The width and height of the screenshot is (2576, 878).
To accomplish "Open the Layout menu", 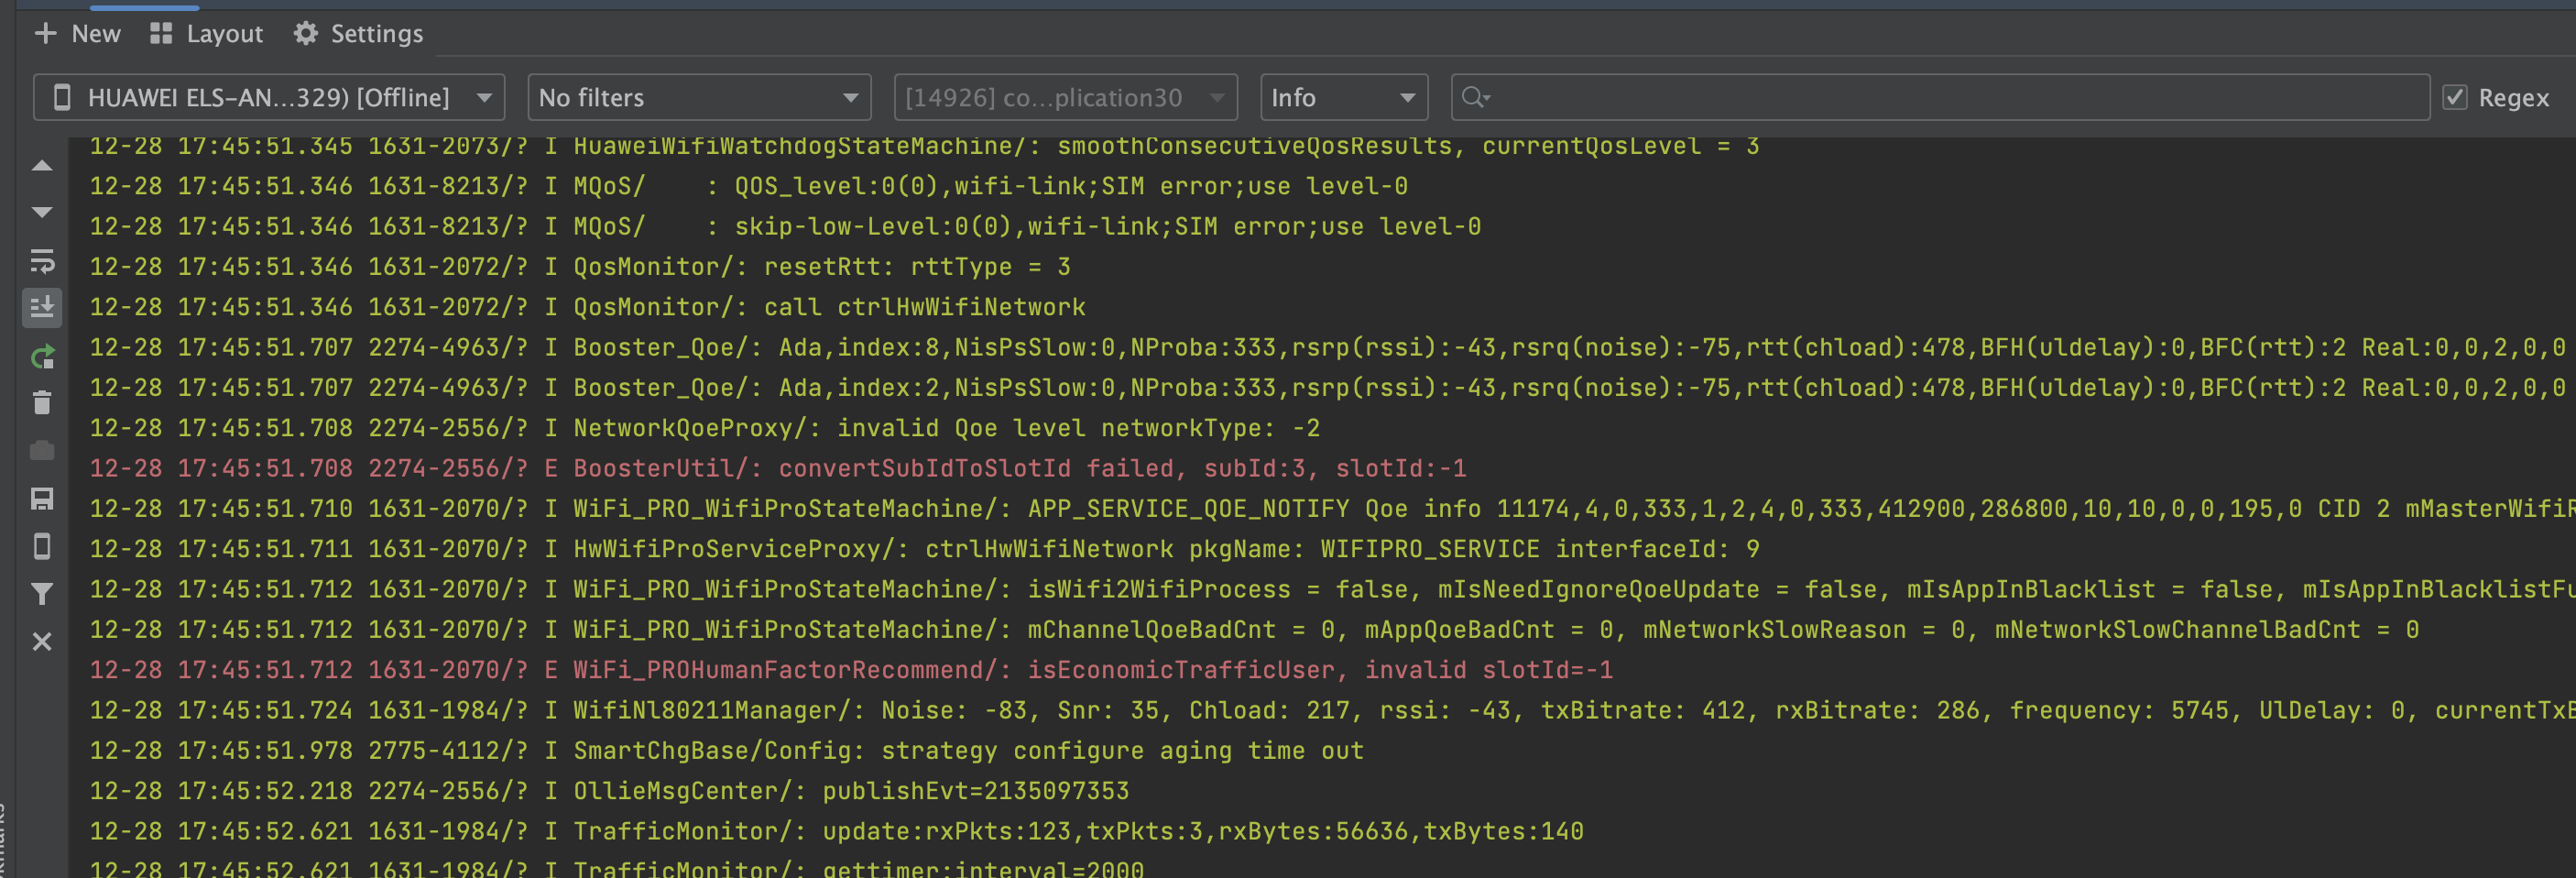I will [206, 34].
